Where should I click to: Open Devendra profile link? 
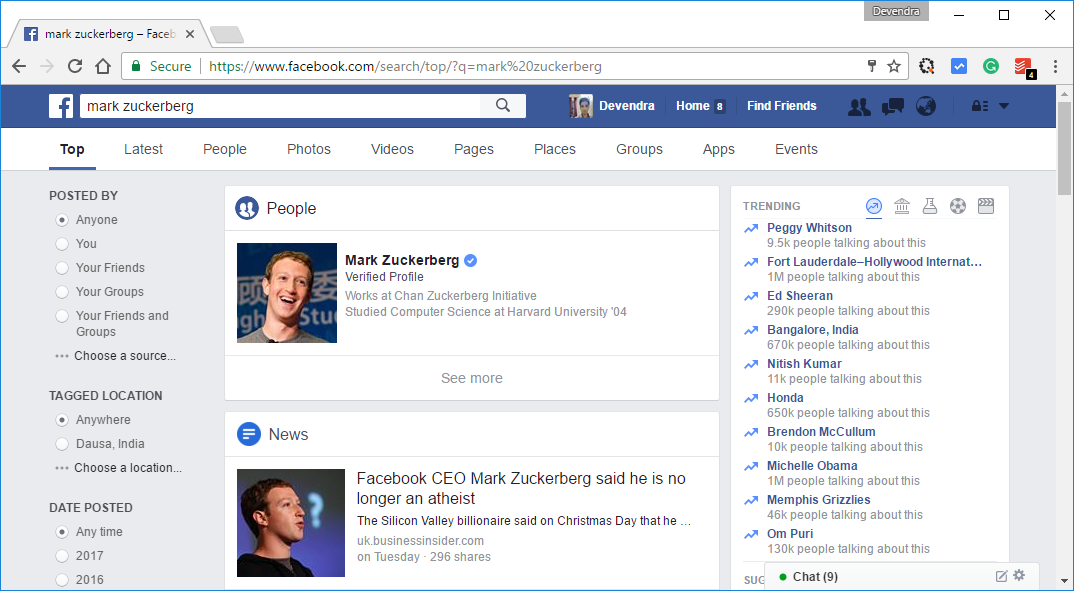click(x=612, y=106)
